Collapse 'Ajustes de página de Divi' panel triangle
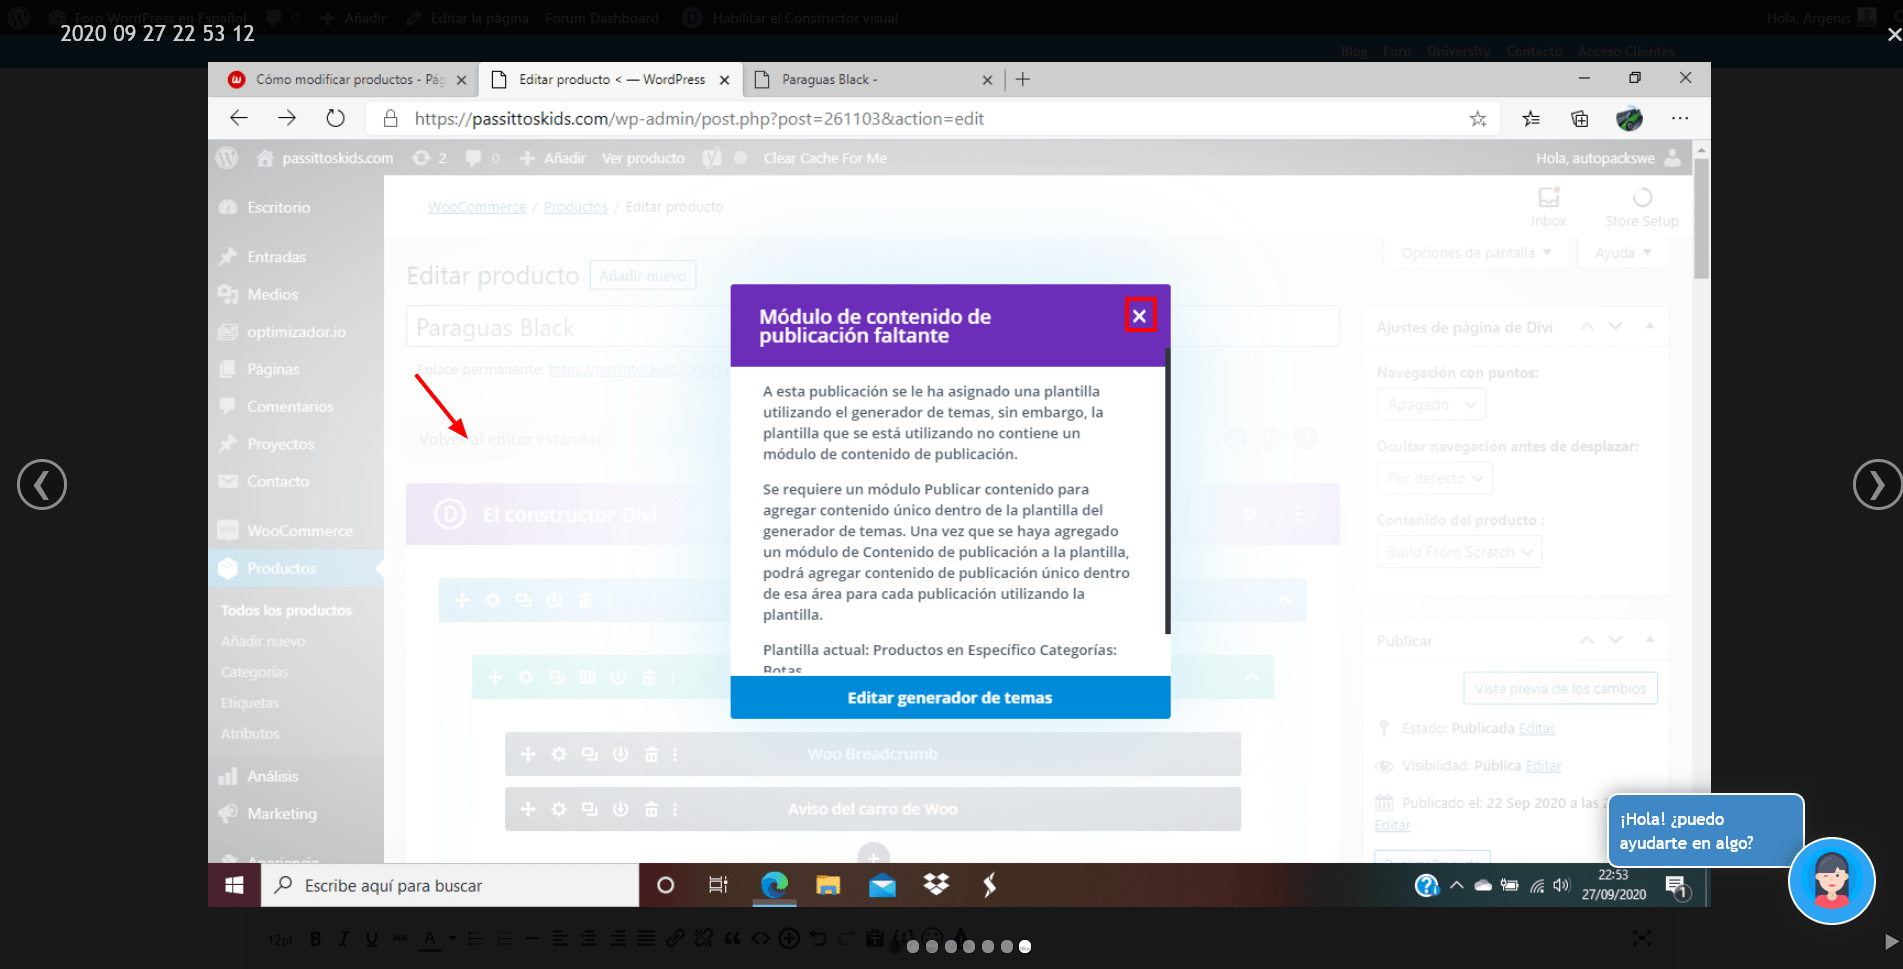The image size is (1903, 969). (1649, 326)
